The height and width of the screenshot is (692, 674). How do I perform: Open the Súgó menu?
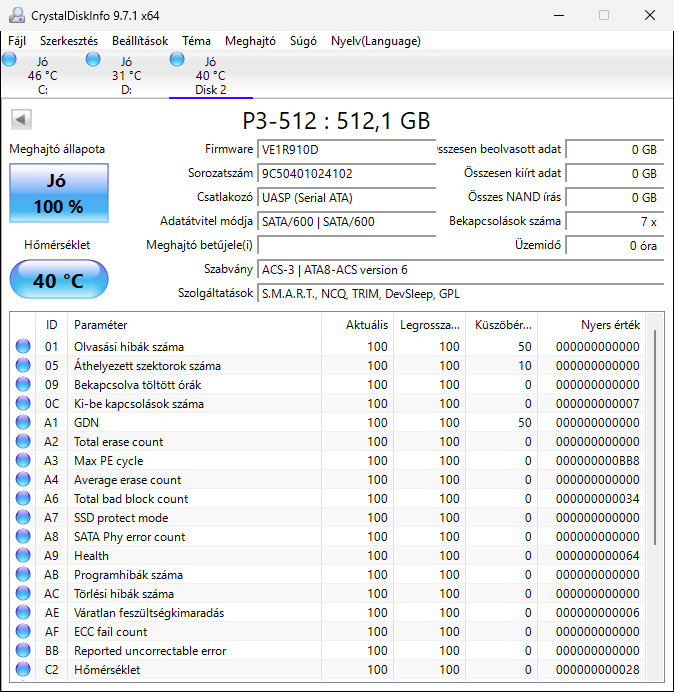(x=303, y=41)
